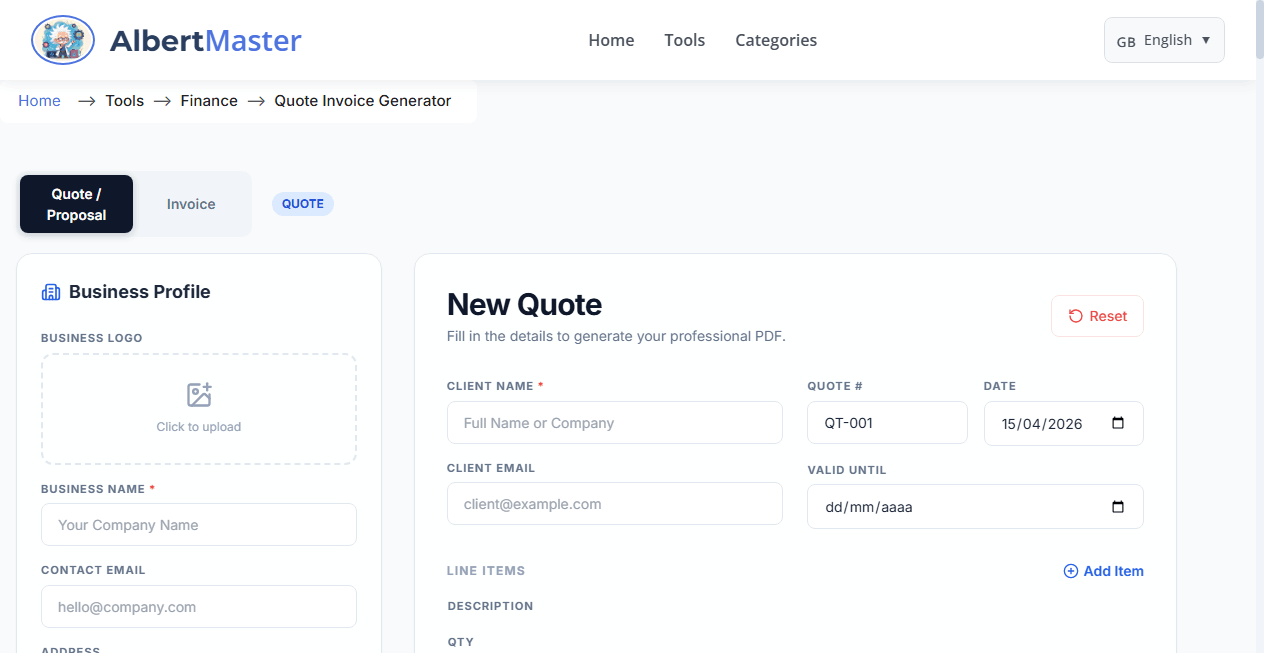Open the VALID UNTIL date dropdown
Viewport: 1264px width, 653px height.
pyautogui.click(x=975, y=507)
